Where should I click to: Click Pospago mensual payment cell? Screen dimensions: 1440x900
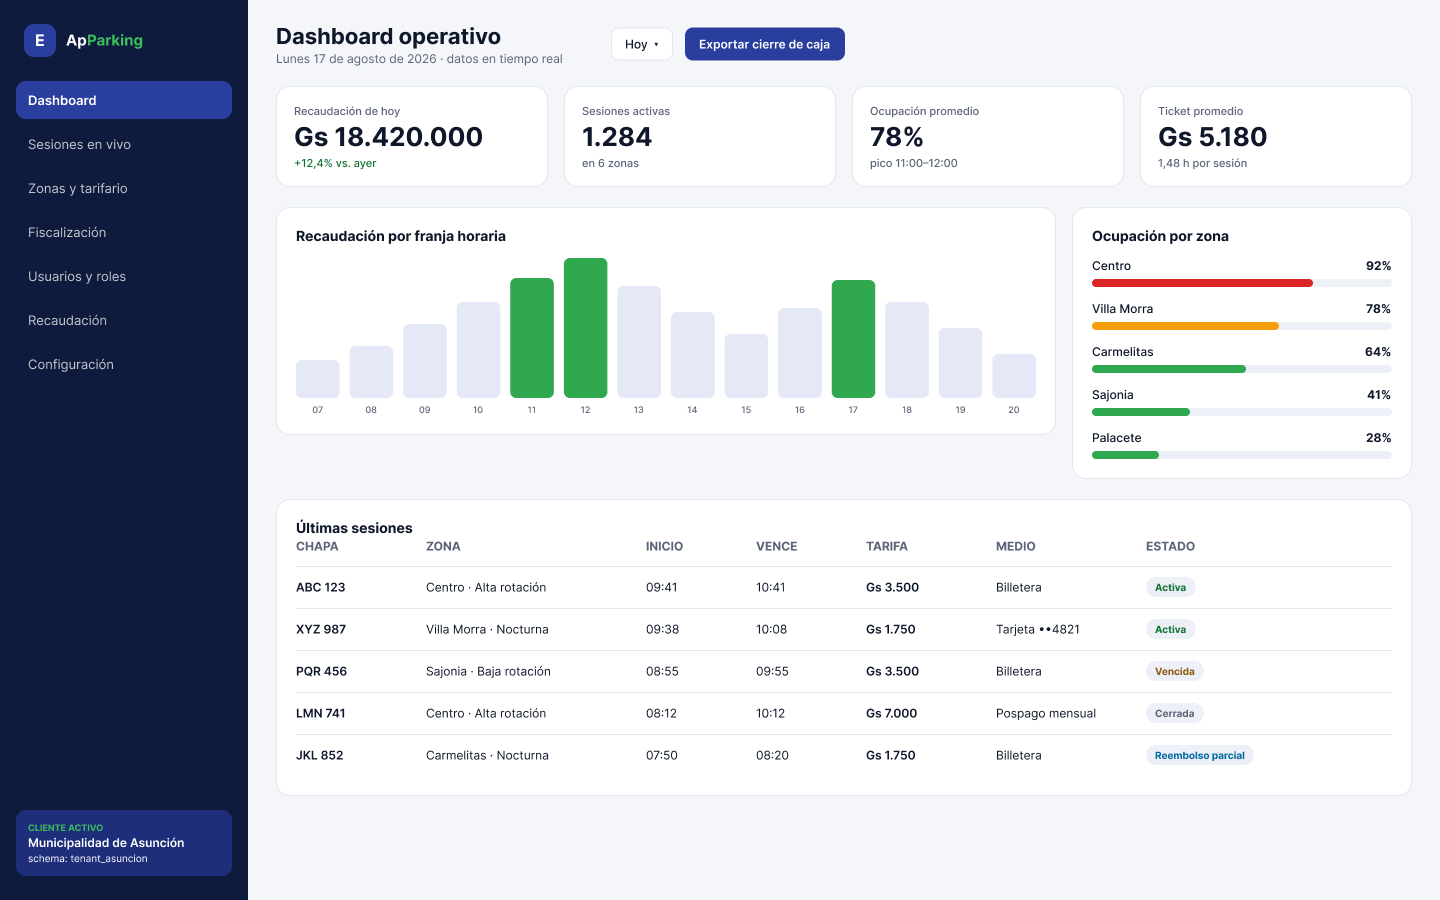click(1046, 714)
